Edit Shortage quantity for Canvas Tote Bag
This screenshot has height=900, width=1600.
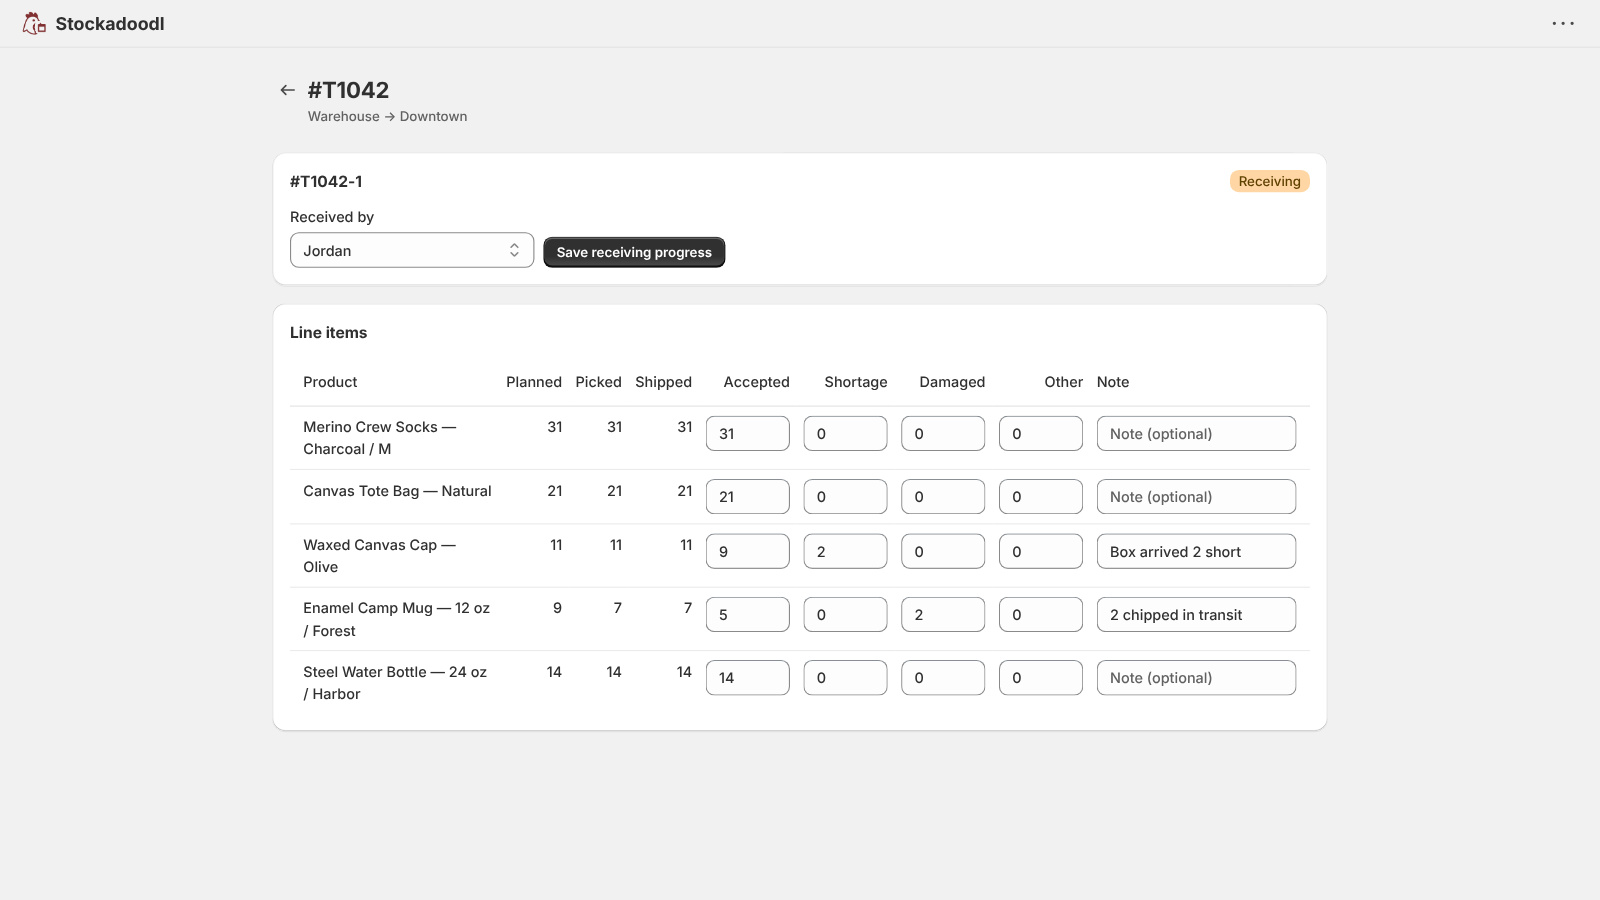tap(845, 497)
